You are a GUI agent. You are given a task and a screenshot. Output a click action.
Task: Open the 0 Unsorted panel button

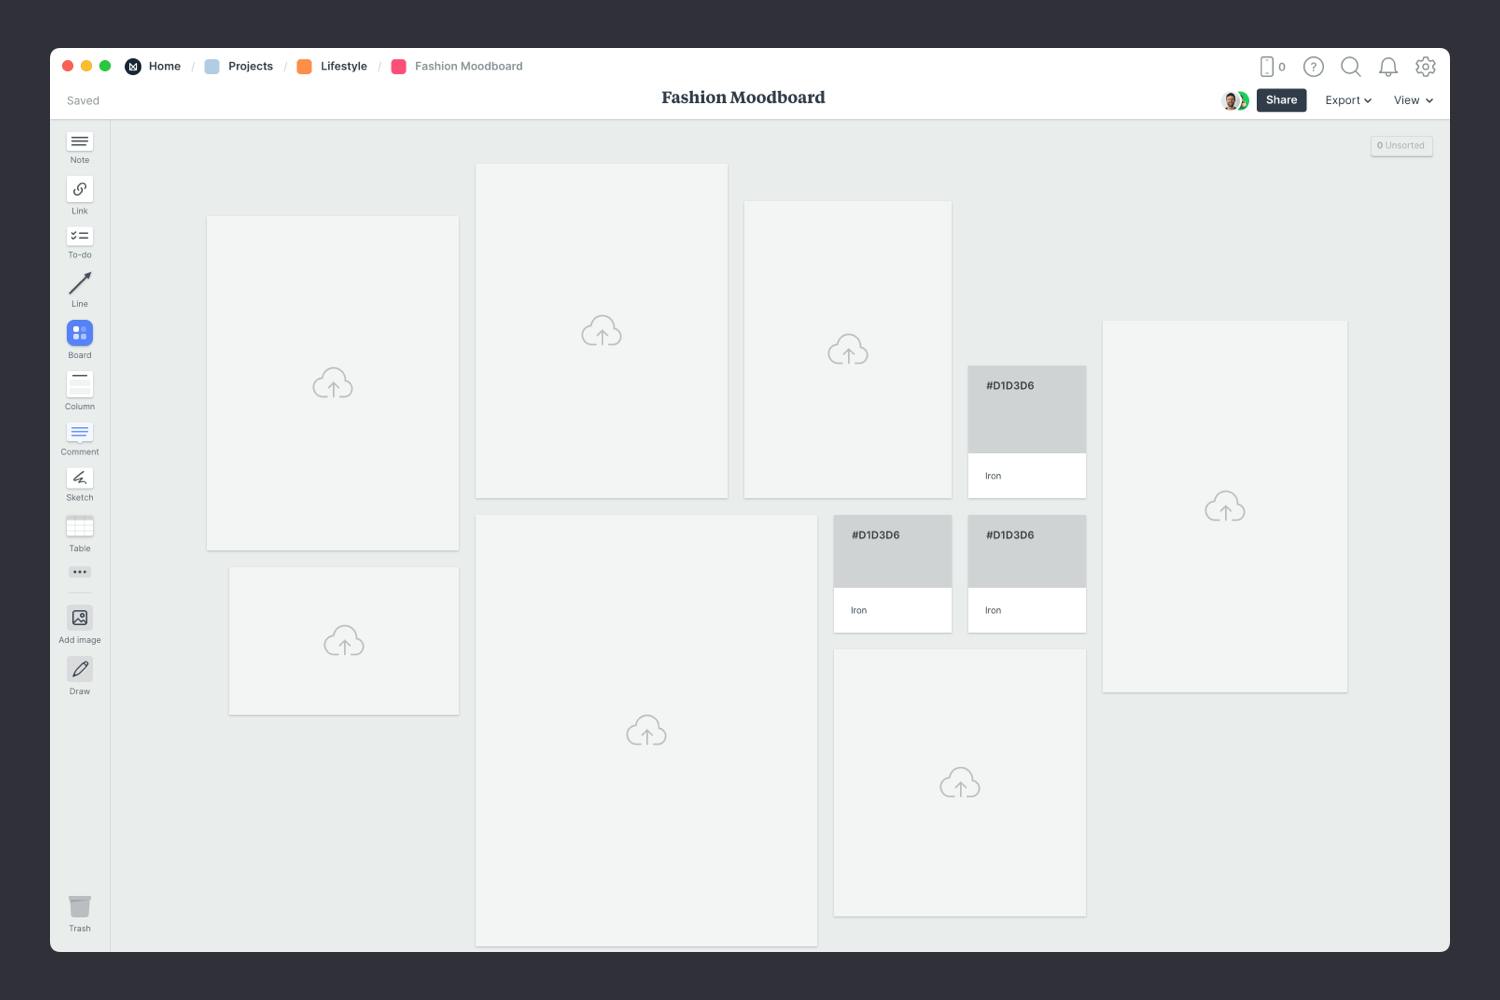point(1401,146)
